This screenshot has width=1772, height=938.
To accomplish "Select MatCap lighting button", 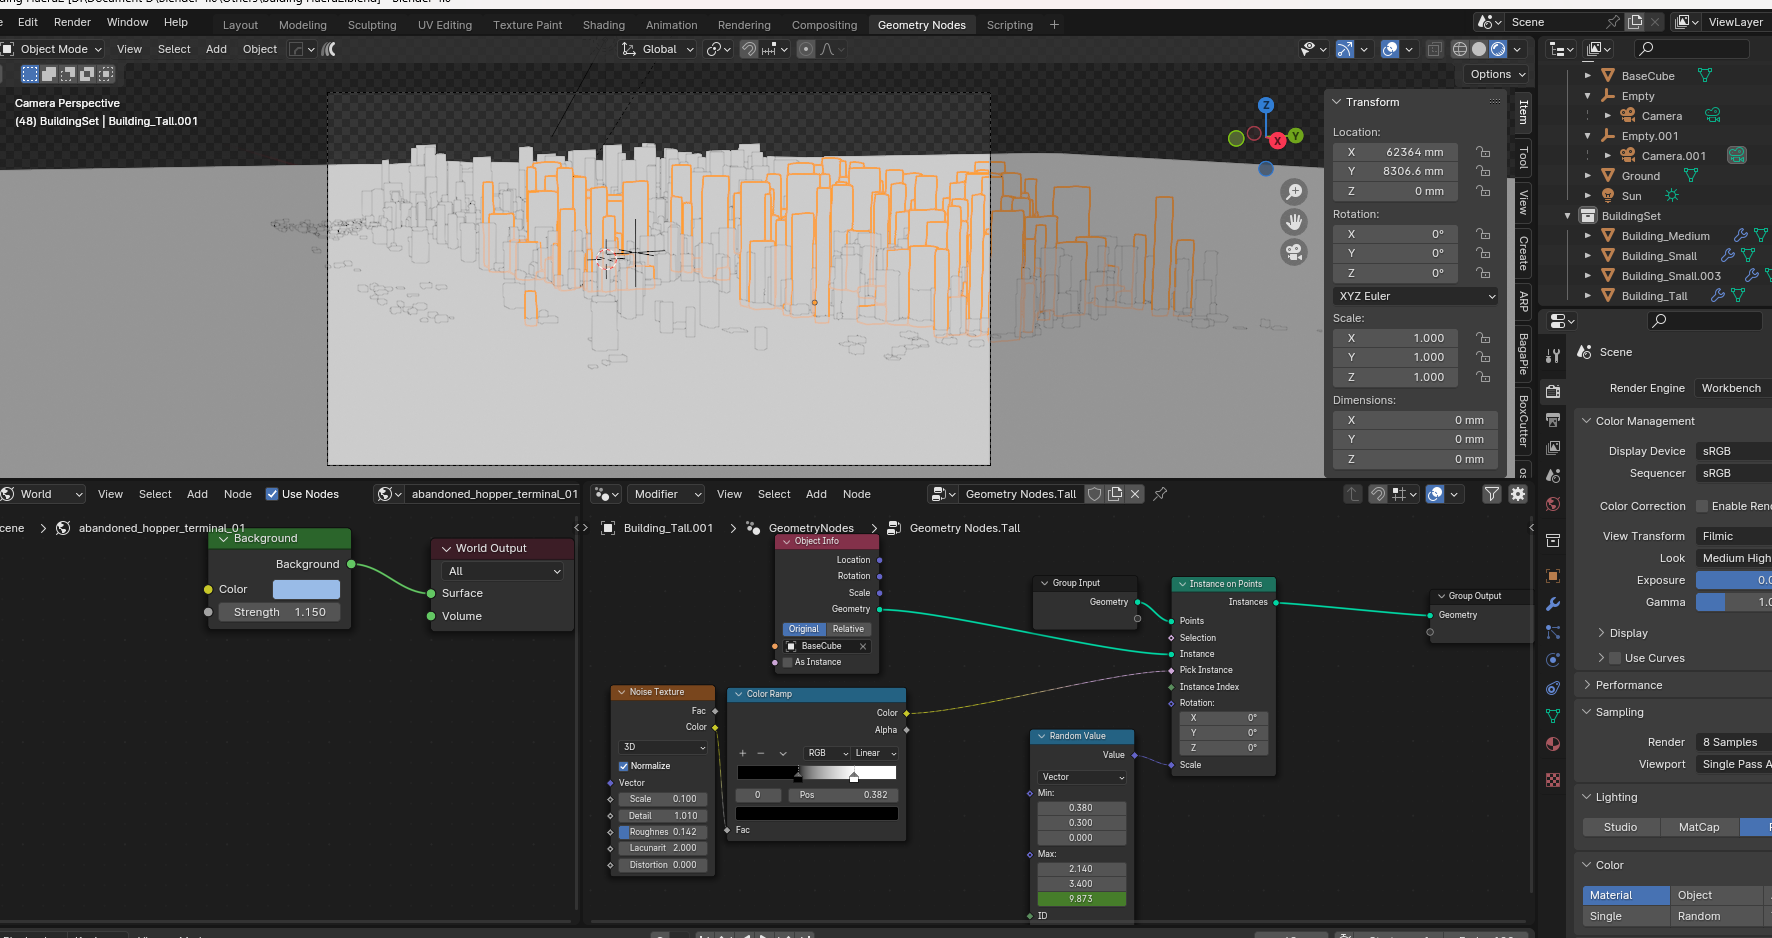I will click(x=1699, y=827).
